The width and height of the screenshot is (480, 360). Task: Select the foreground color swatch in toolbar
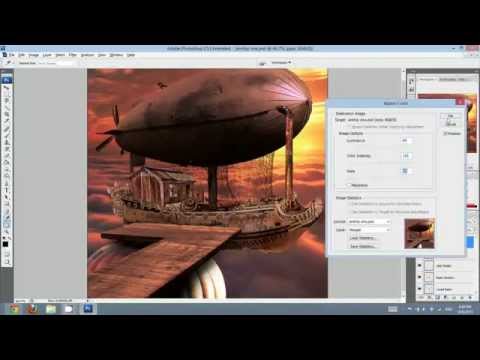click(6, 244)
